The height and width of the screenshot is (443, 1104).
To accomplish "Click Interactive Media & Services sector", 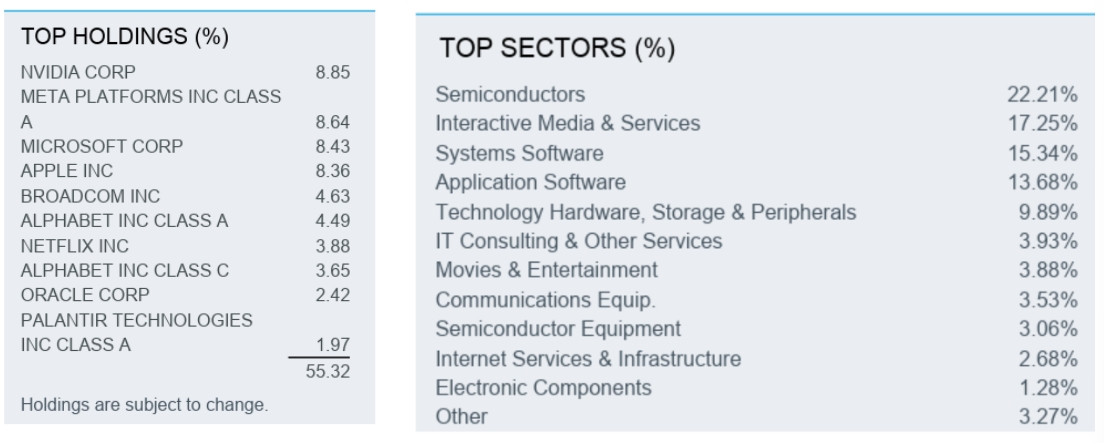I will (567, 124).
